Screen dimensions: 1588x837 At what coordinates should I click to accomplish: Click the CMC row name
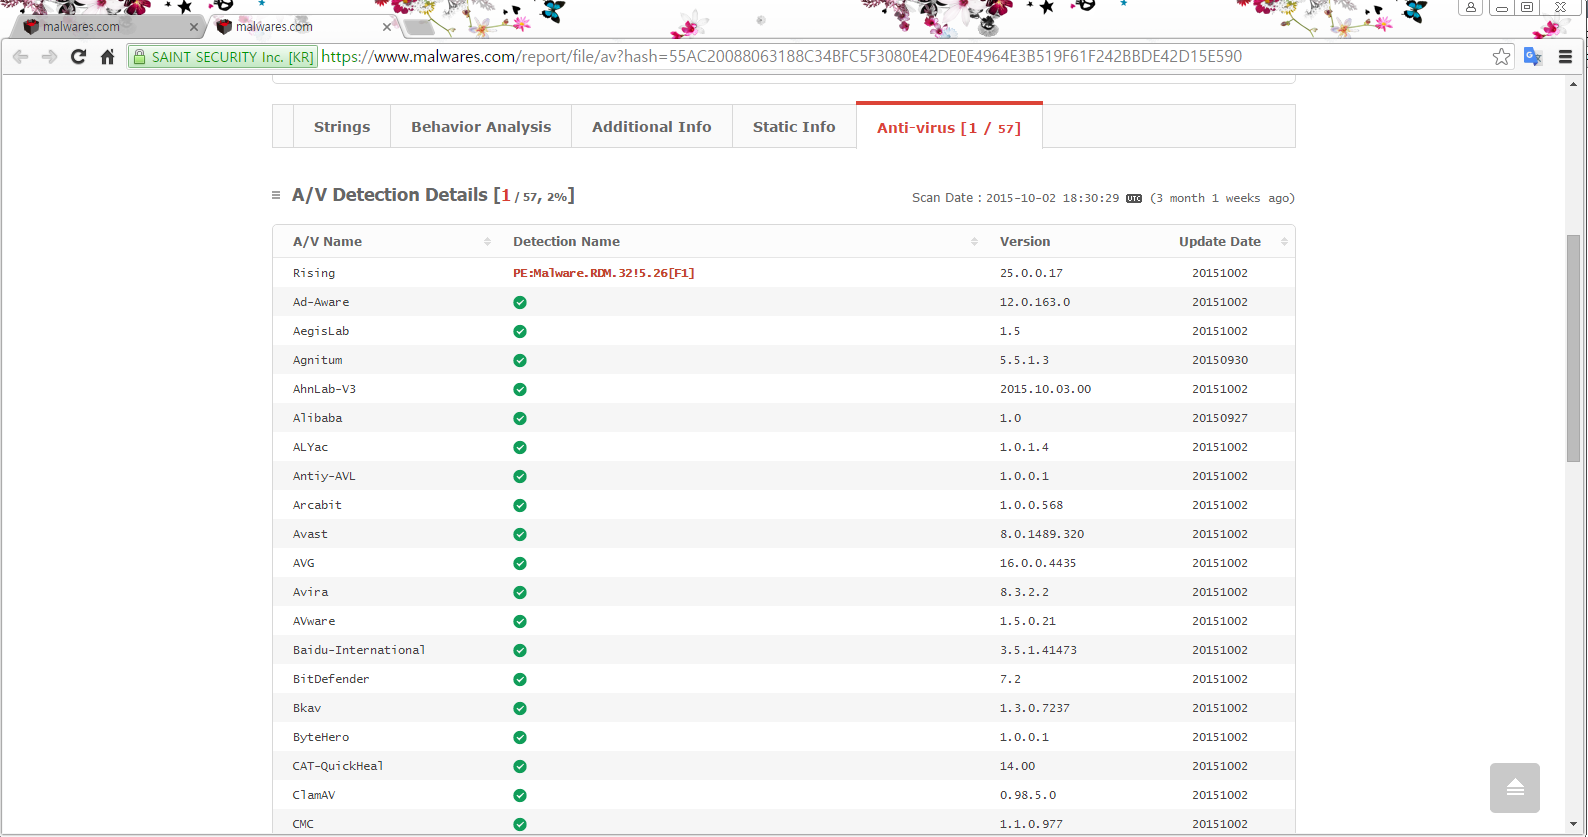coord(303,824)
